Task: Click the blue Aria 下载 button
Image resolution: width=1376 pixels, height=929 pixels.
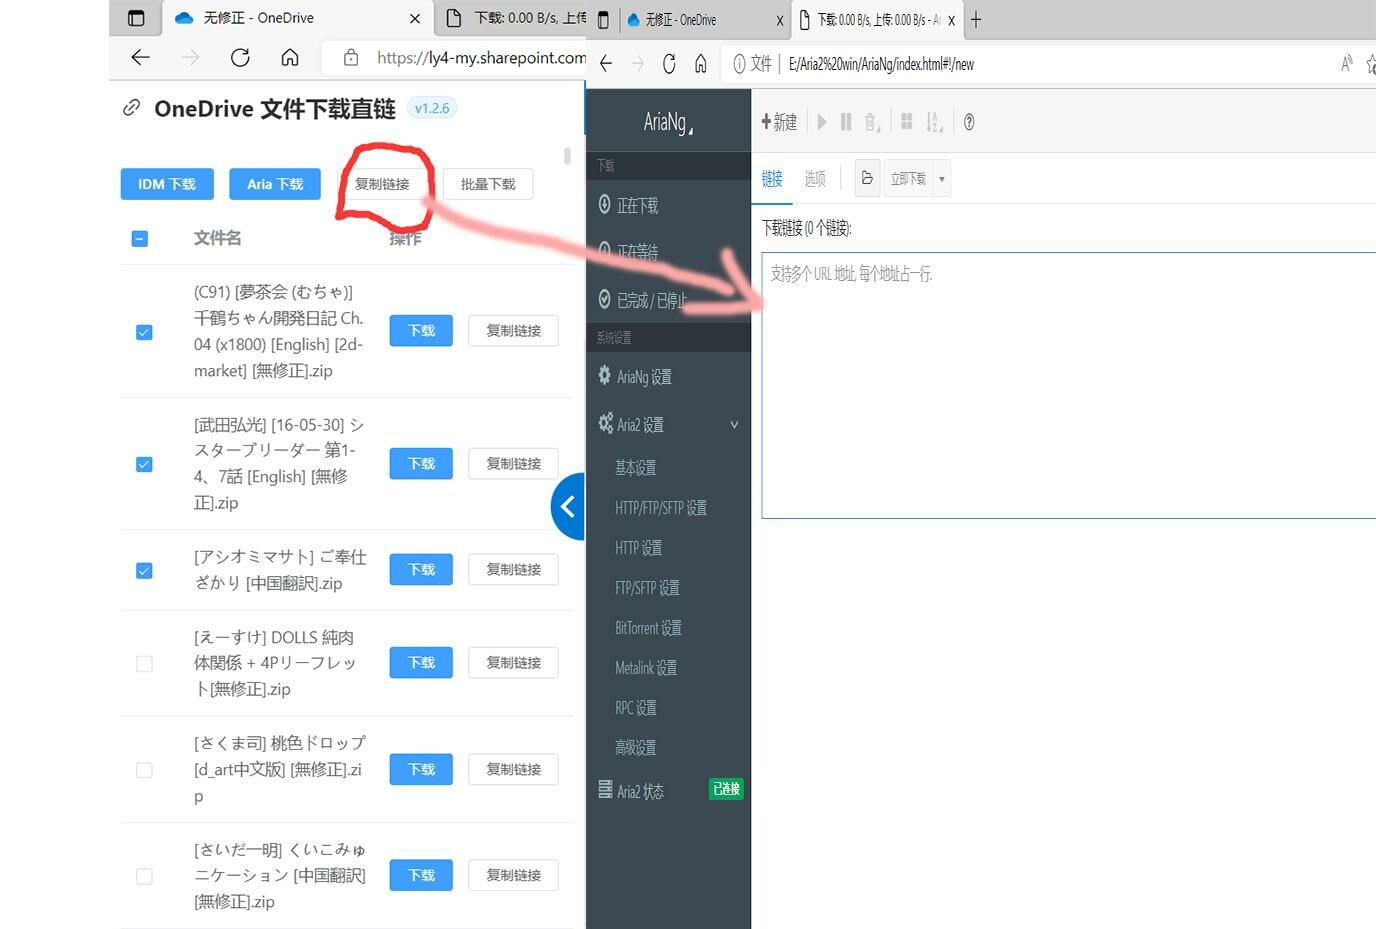Action: point(275,184)
